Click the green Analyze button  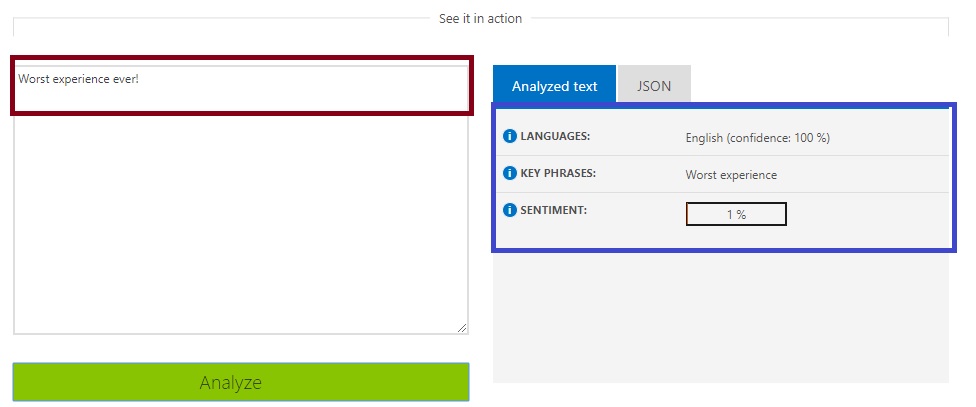pyautogui.click(x=241, y=382)
